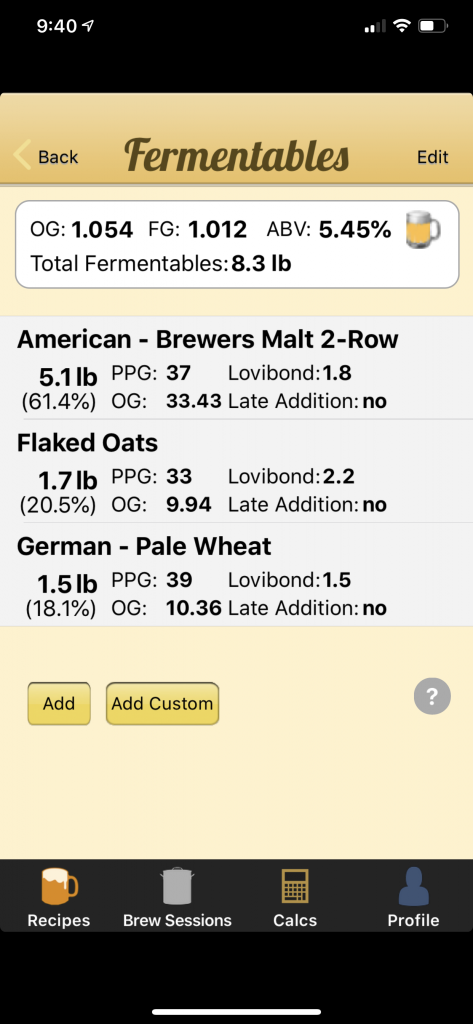The image size is (473, 1024).
Task: Switch to the Brew Sessions tab
Action: 177,896
